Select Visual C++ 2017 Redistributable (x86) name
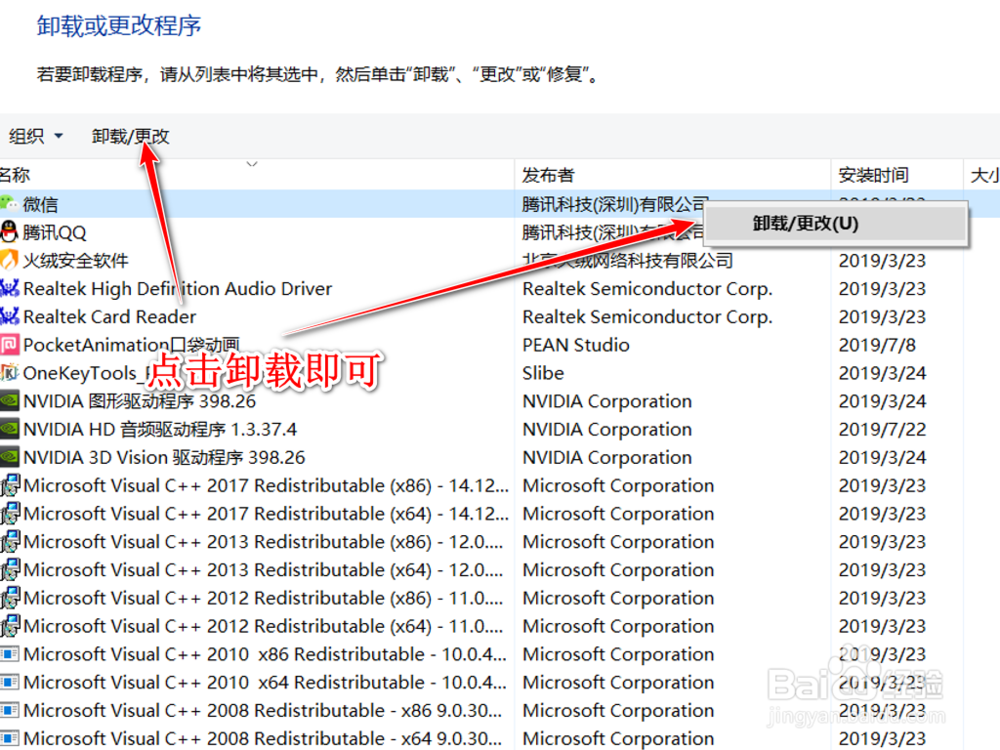 click(x=266, y=485)
